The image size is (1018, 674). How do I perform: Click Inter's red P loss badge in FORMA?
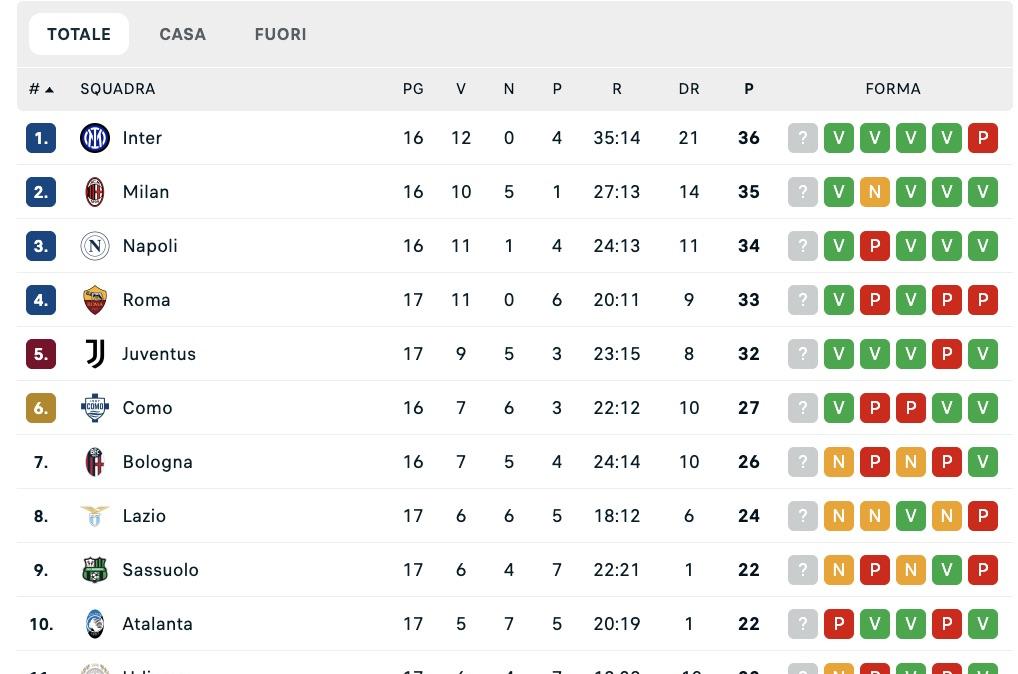982,138
